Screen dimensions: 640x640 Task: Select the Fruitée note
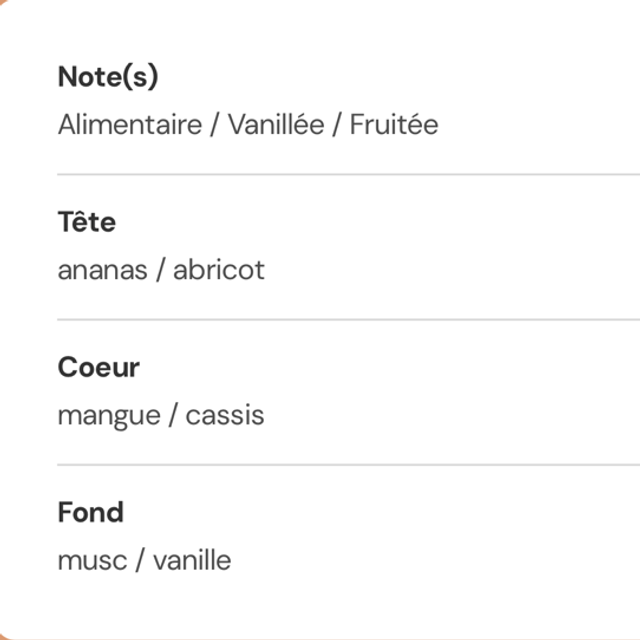click(x=393, y=125)
